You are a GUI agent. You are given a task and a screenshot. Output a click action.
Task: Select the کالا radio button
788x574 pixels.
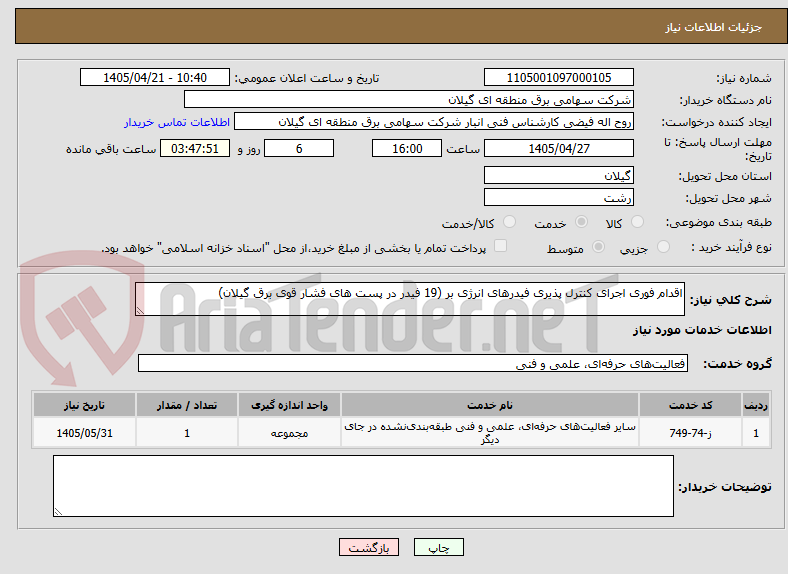coord(637,222)
